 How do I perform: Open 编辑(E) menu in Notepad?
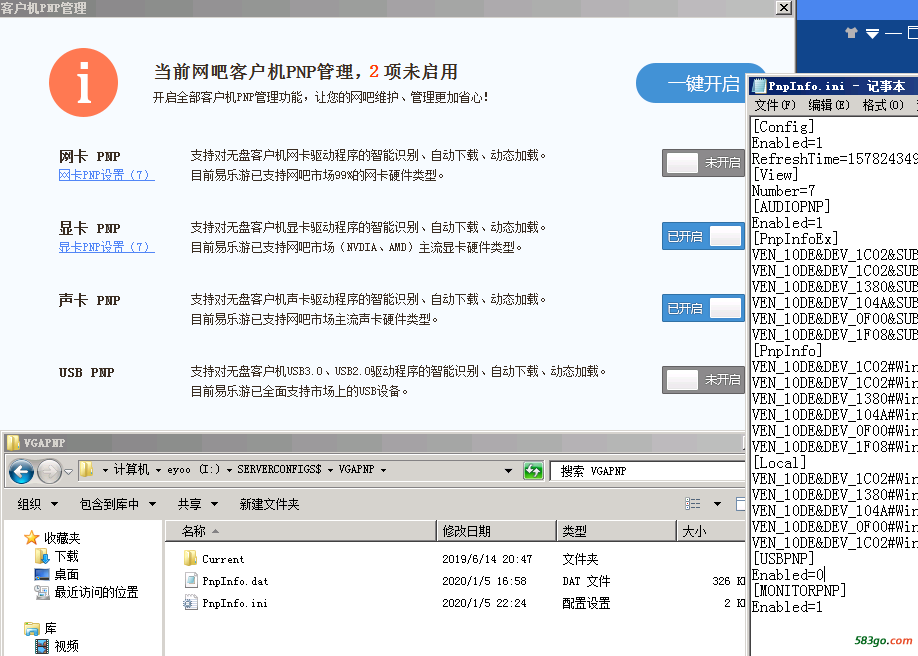coord(829,105)
